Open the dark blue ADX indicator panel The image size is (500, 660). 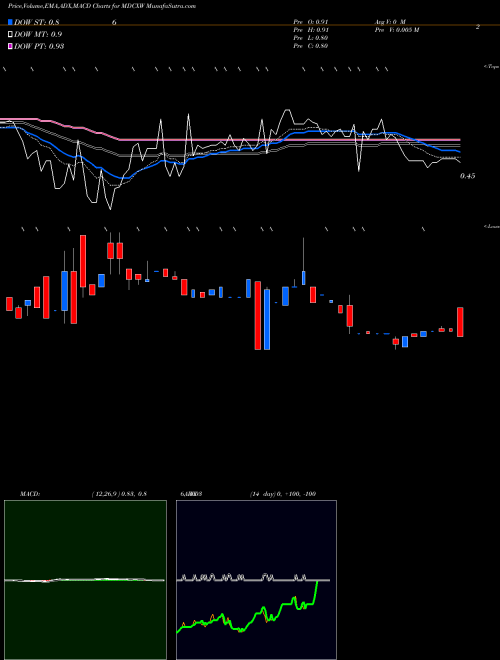(x=256, y=580)
